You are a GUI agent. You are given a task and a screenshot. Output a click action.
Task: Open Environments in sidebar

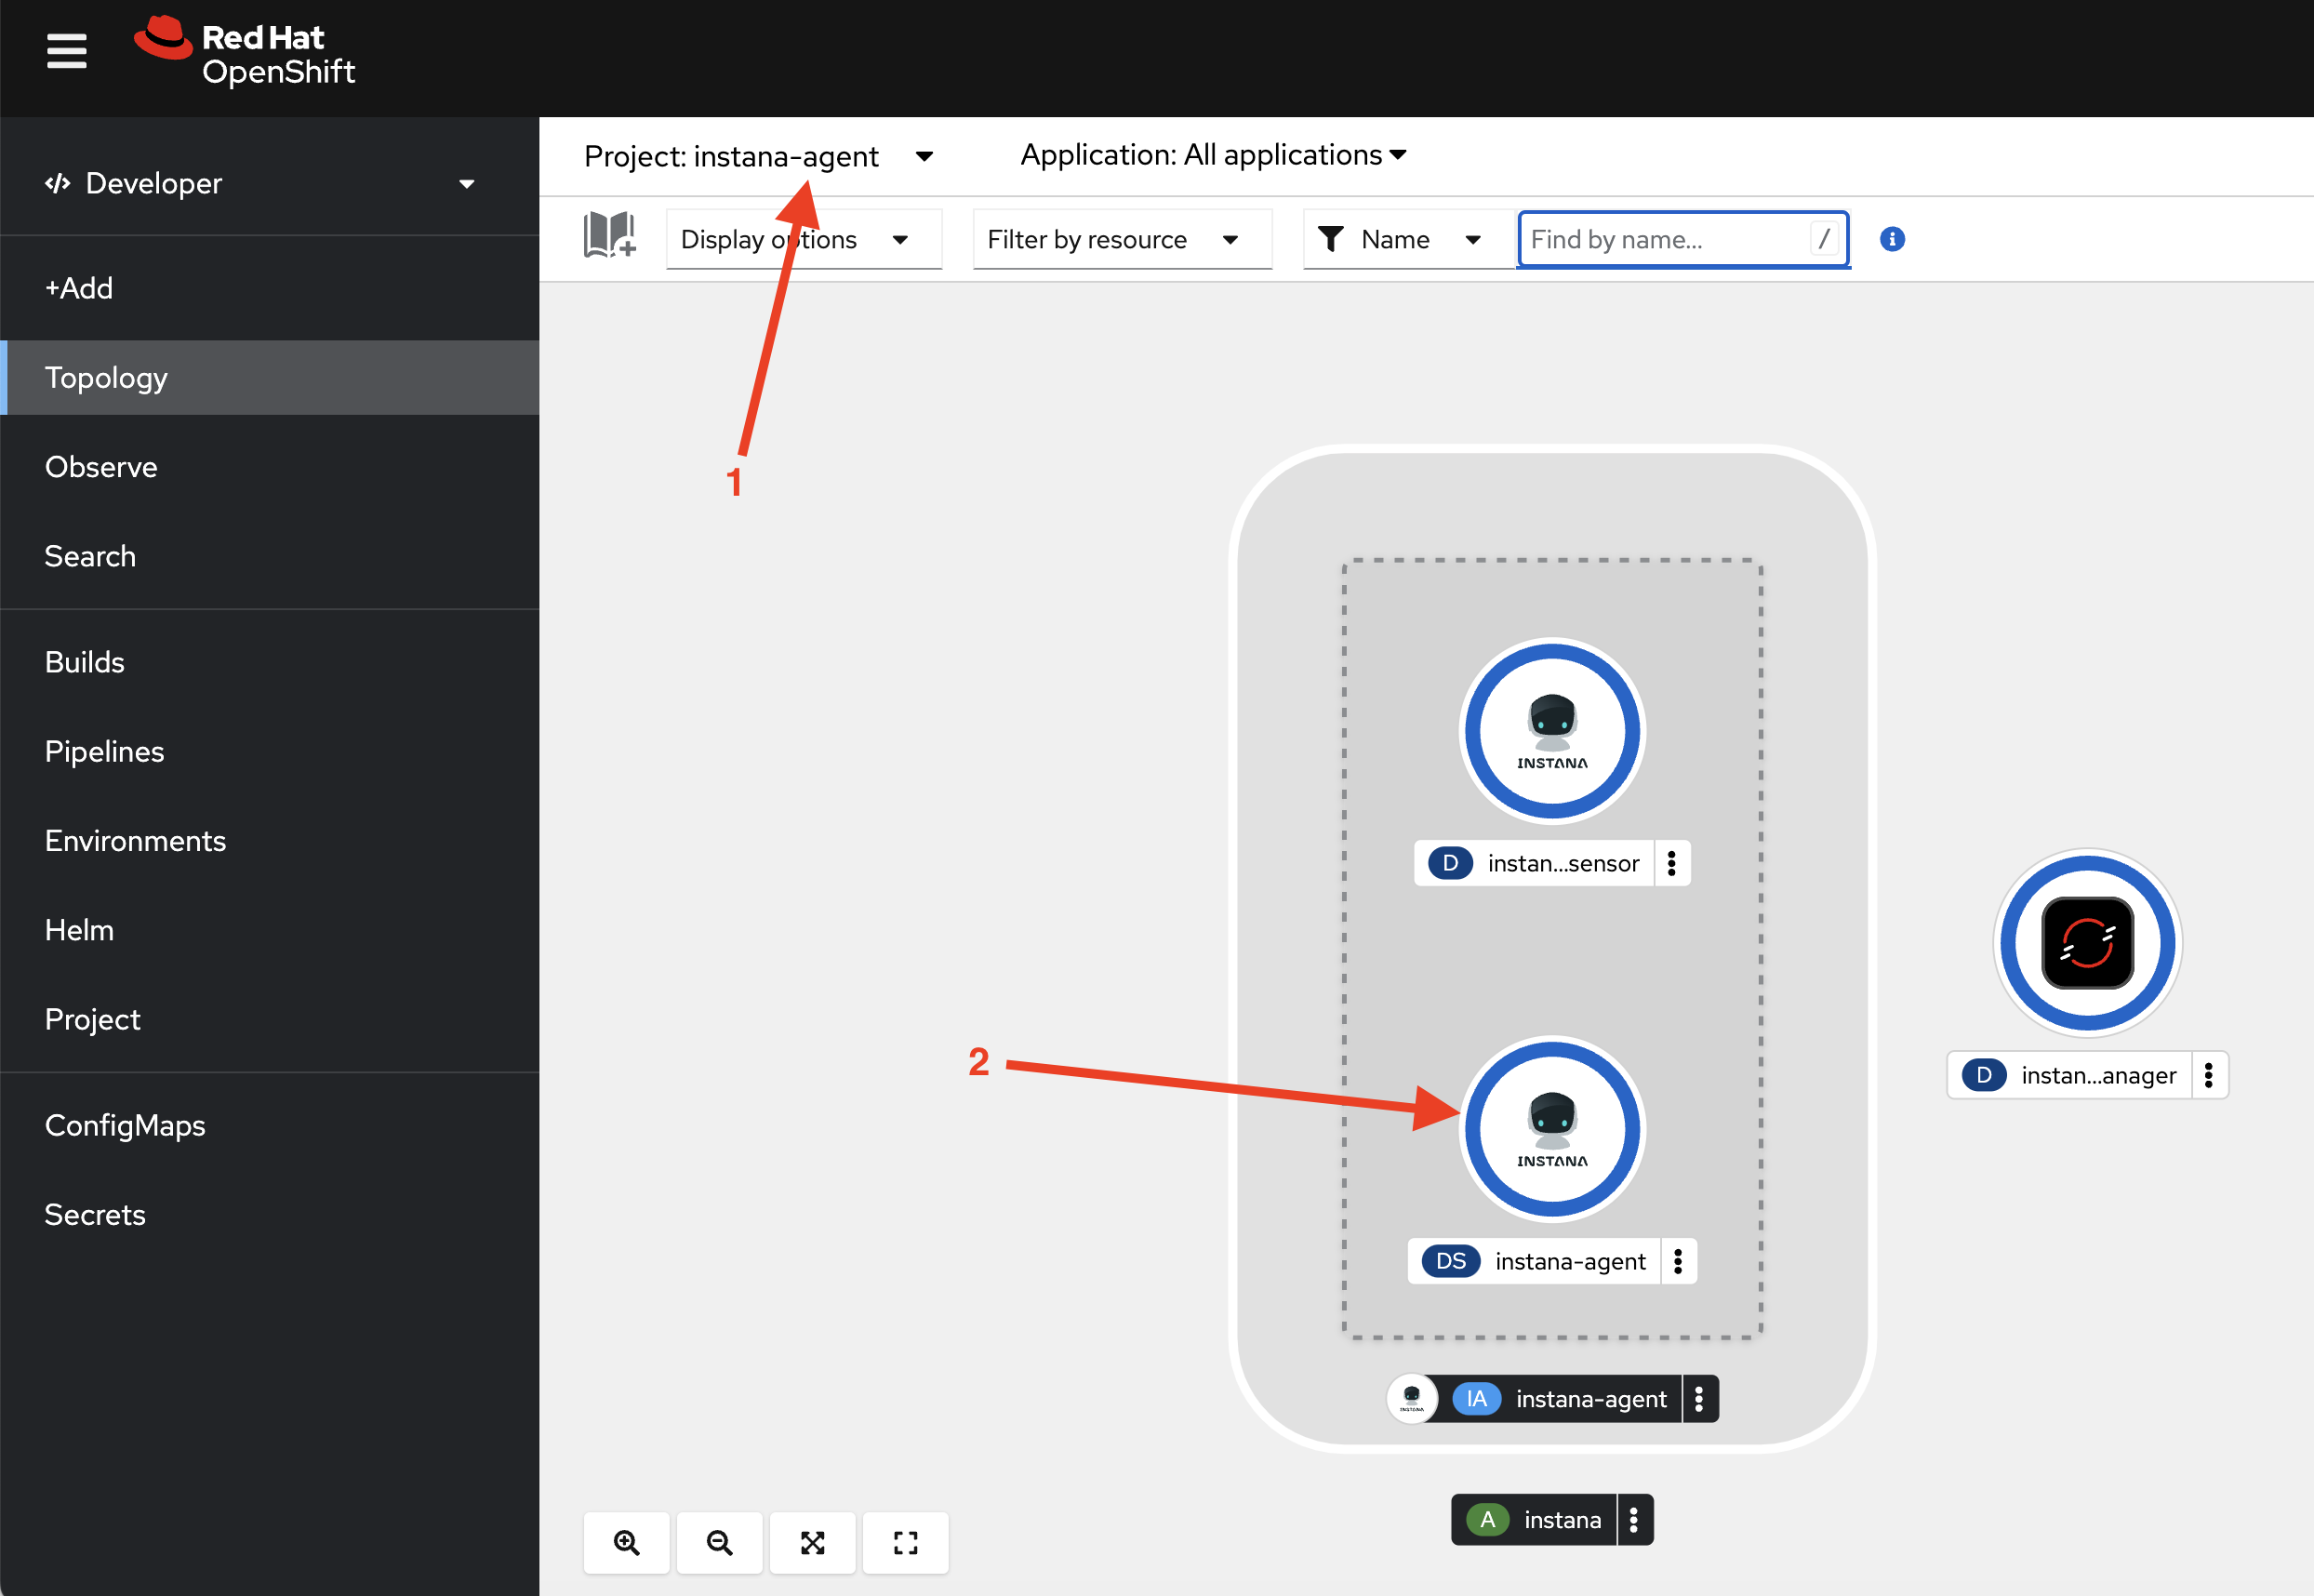click(x=270, y=840)
